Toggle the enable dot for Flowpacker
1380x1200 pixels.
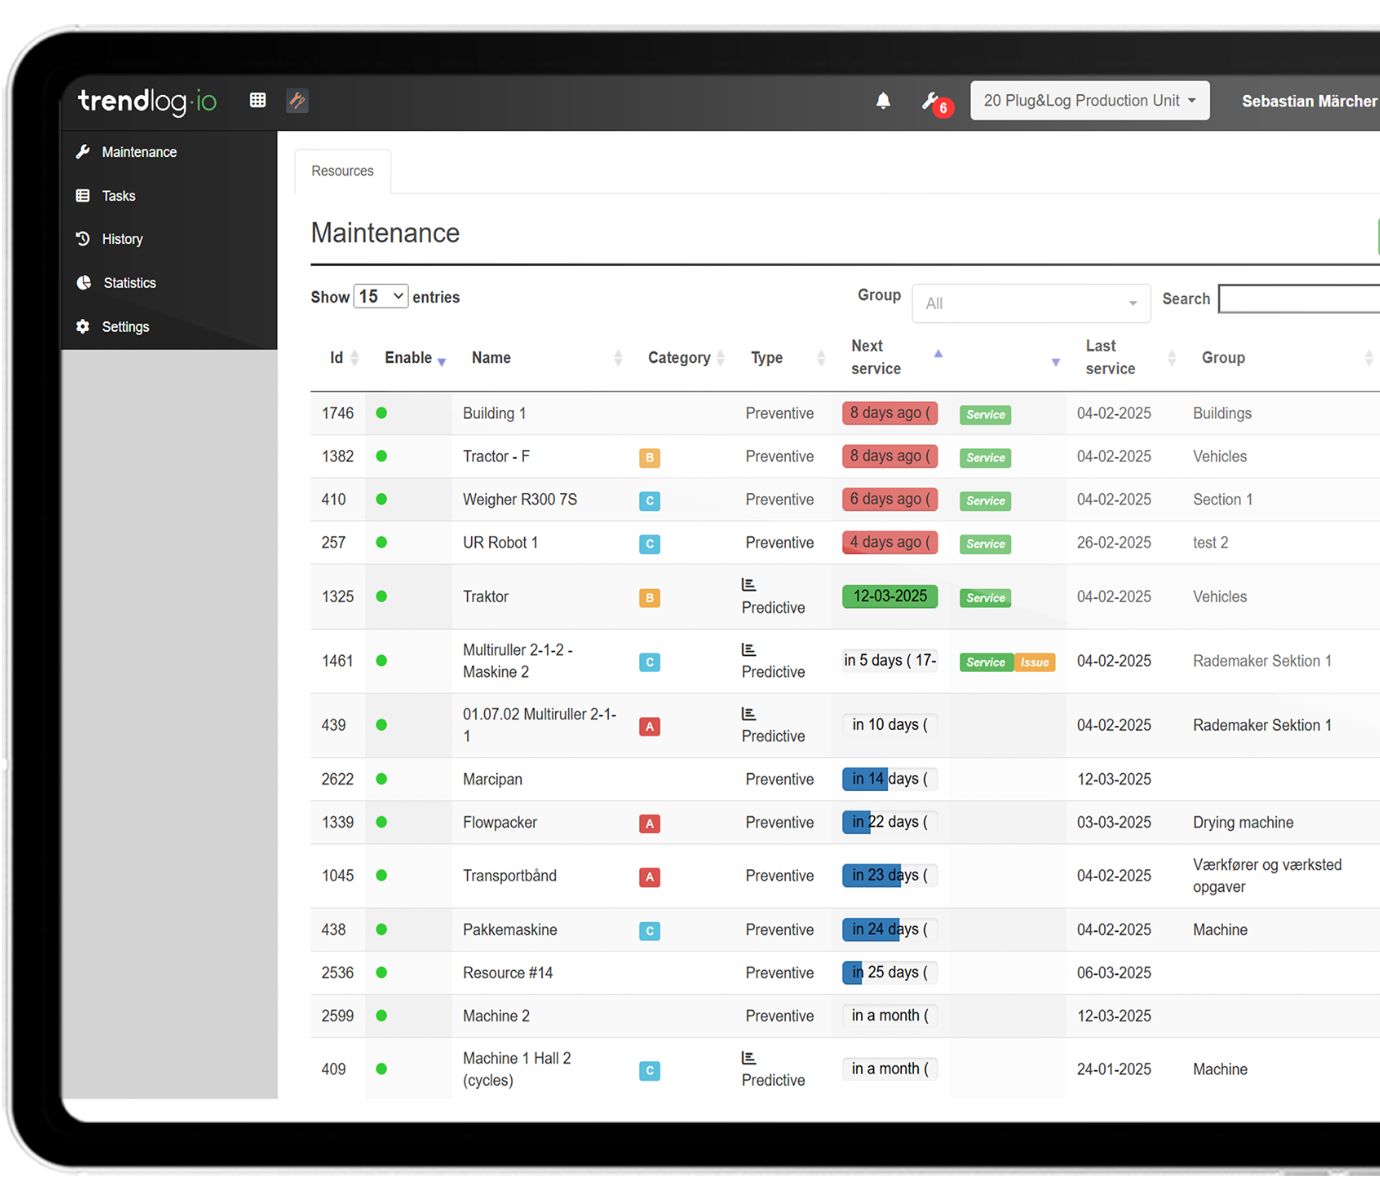coord(381,822)
